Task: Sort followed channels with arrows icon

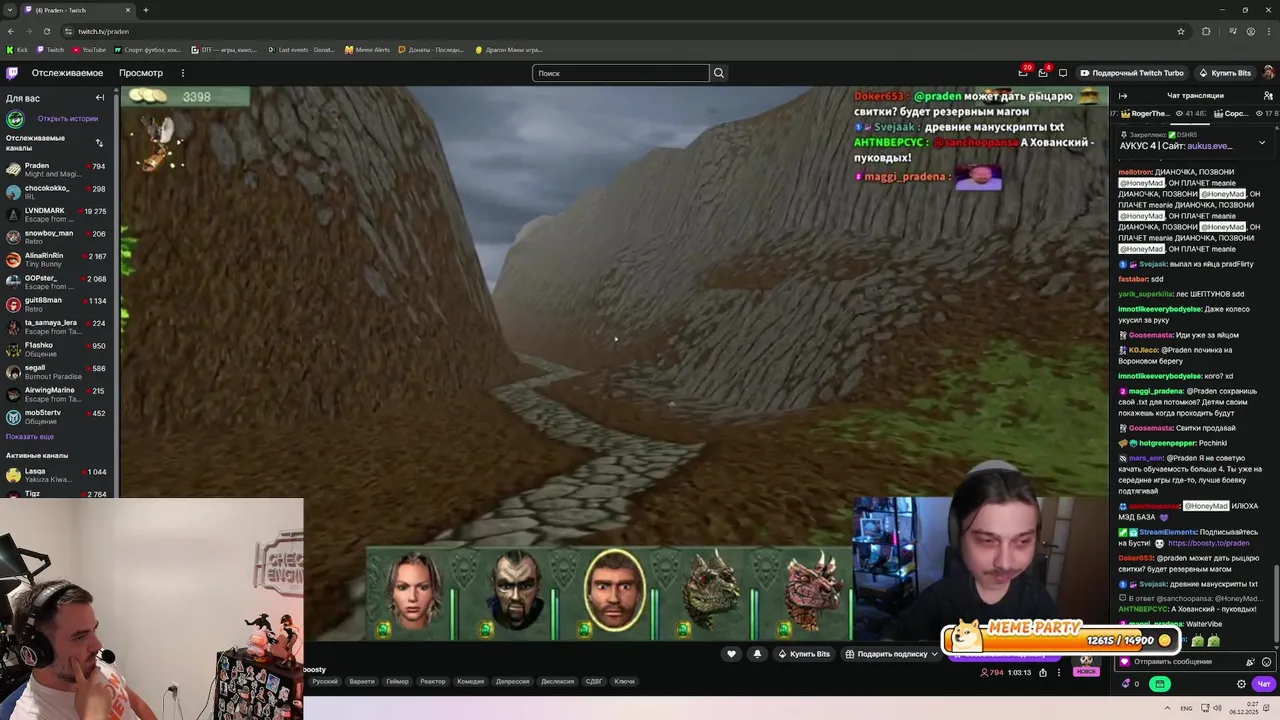Action: point(99,143)
